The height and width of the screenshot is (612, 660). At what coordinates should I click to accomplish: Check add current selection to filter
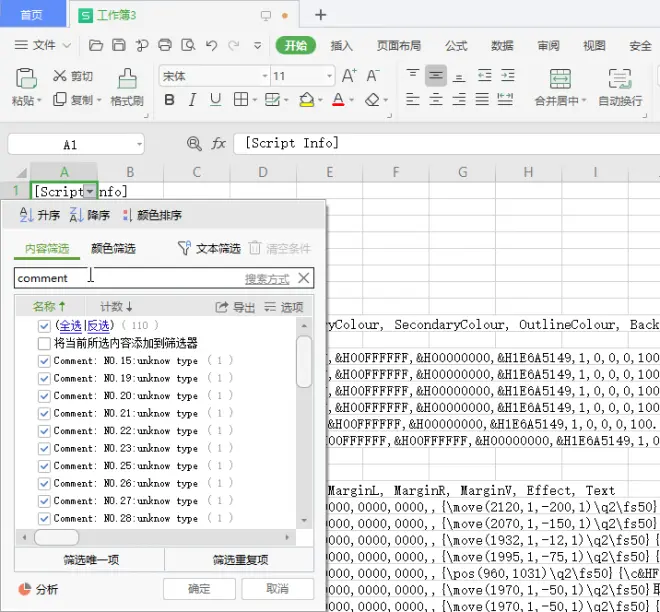coord(44,343)
